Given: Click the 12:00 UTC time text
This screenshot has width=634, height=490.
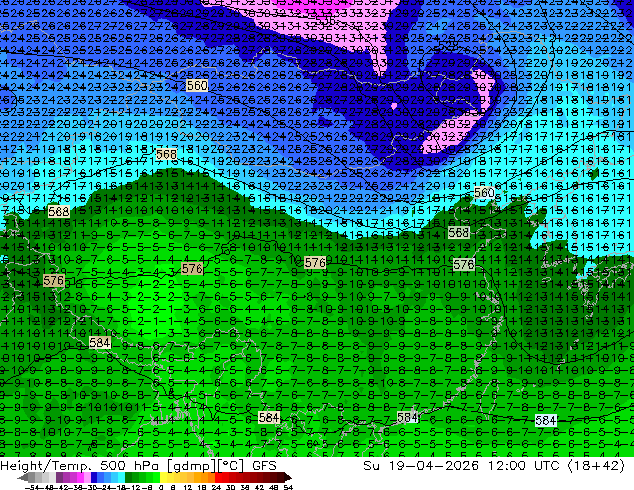Looking at the screenshot, I should point(525,465).
